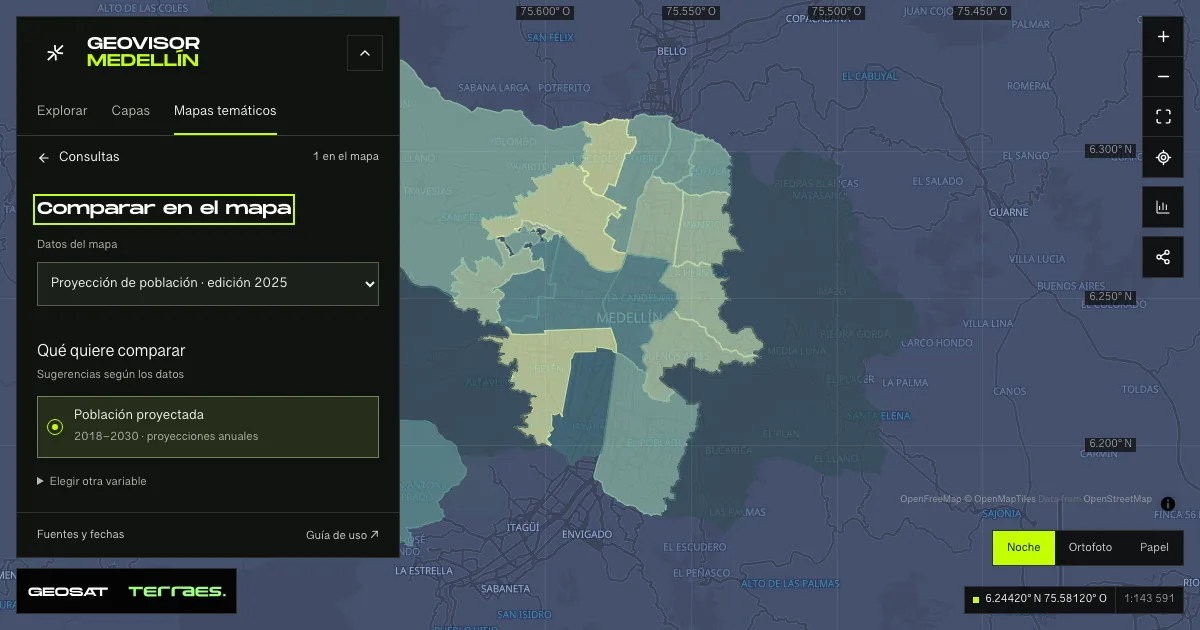The width and height of the screenshot is (1200, 630).
Task: Click the BELLO map label
Action: click(x=672, y=50)
